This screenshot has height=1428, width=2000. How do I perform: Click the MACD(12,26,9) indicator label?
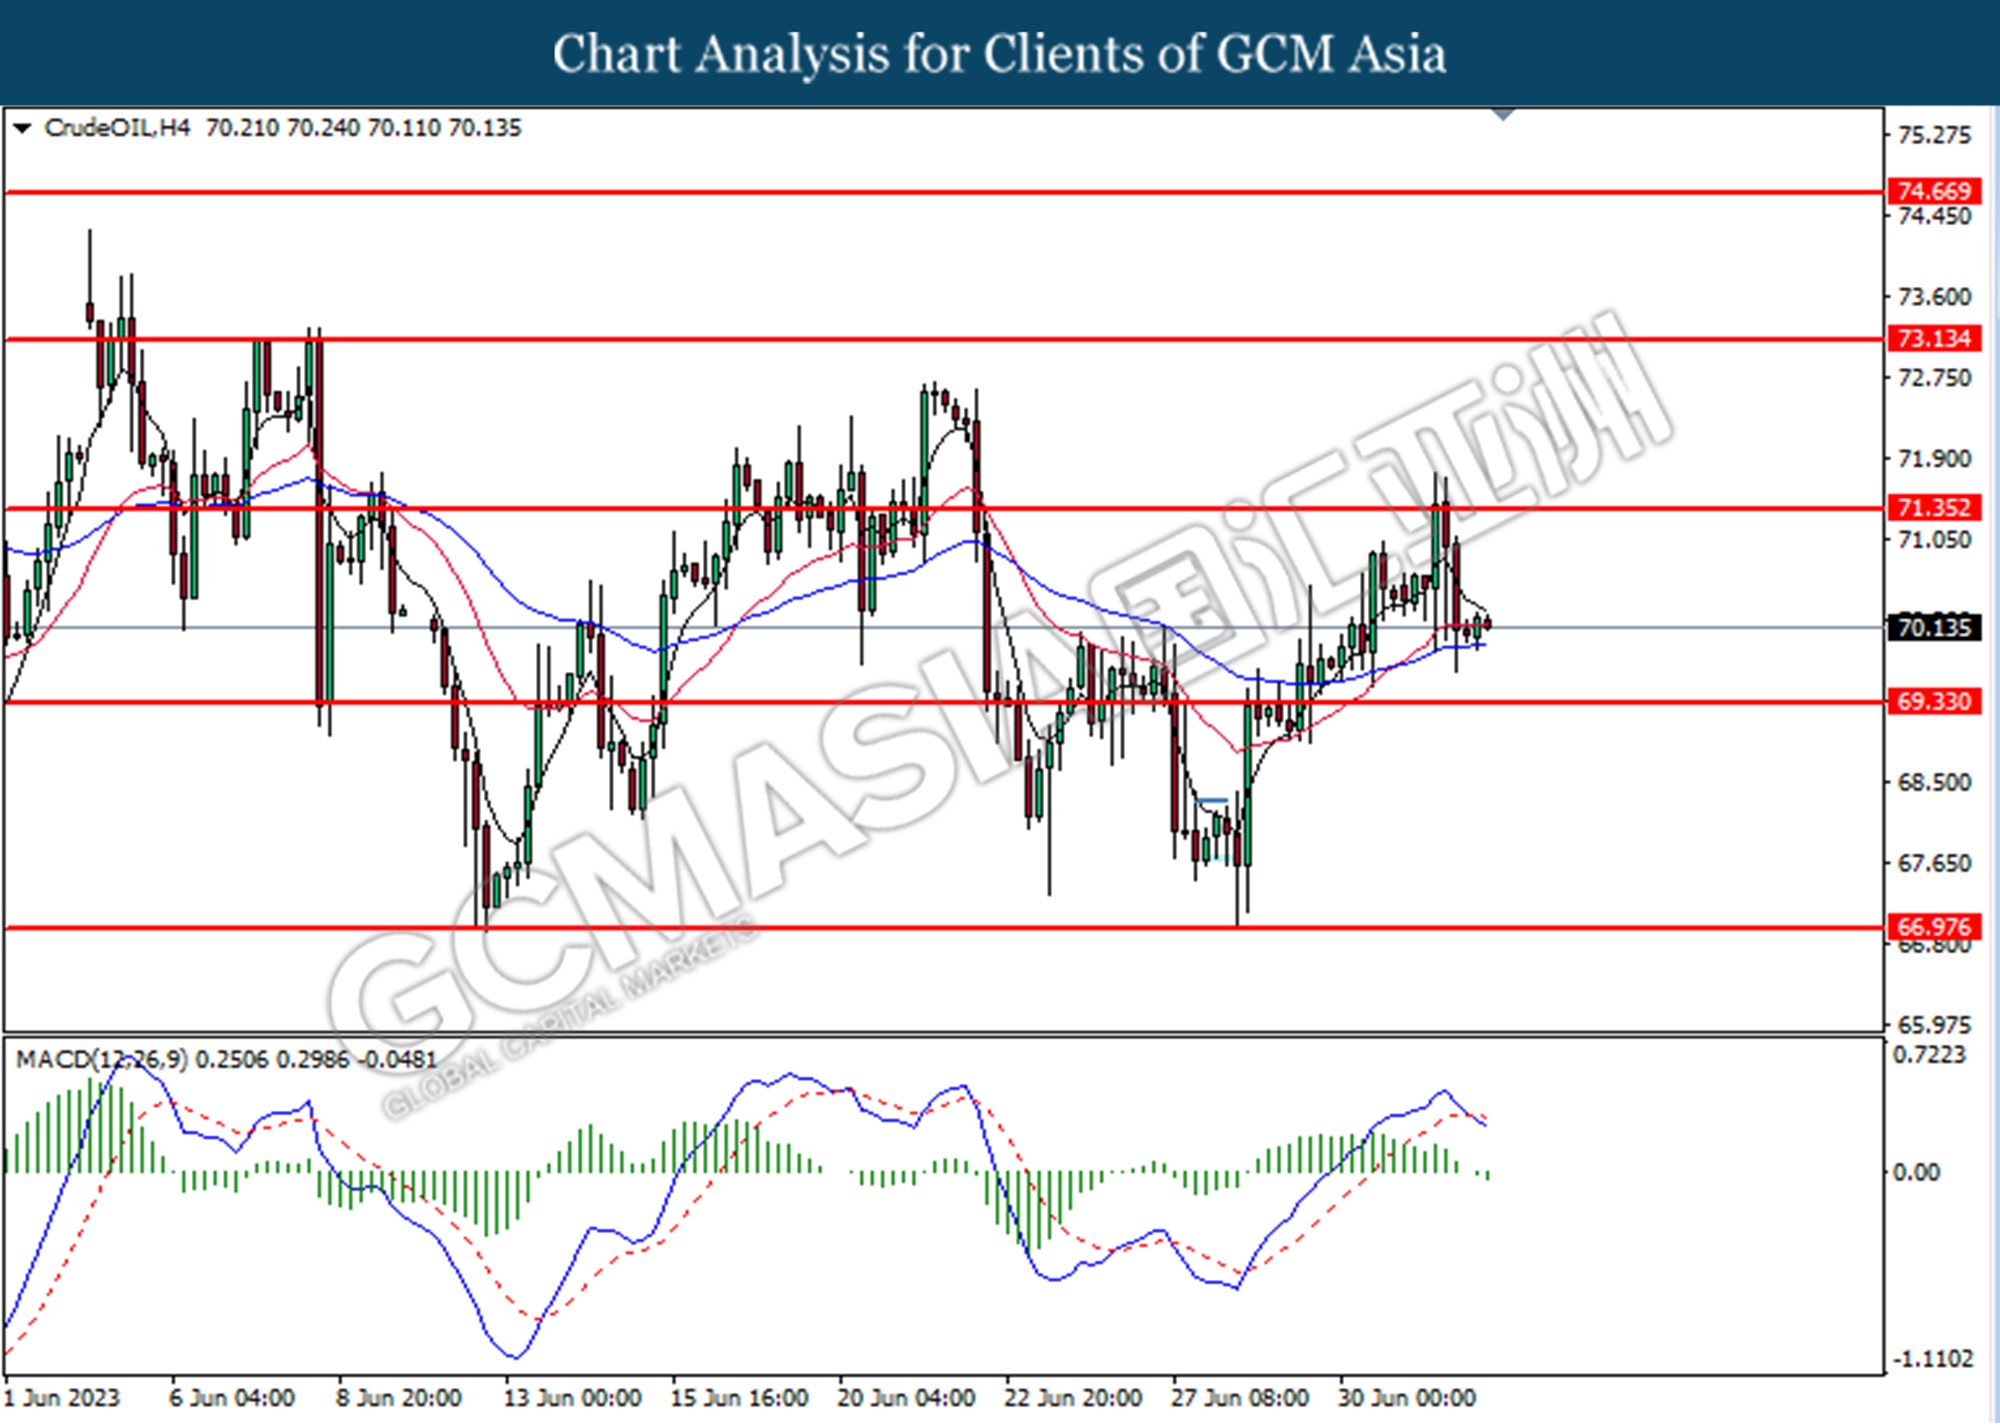(102, 1059)
